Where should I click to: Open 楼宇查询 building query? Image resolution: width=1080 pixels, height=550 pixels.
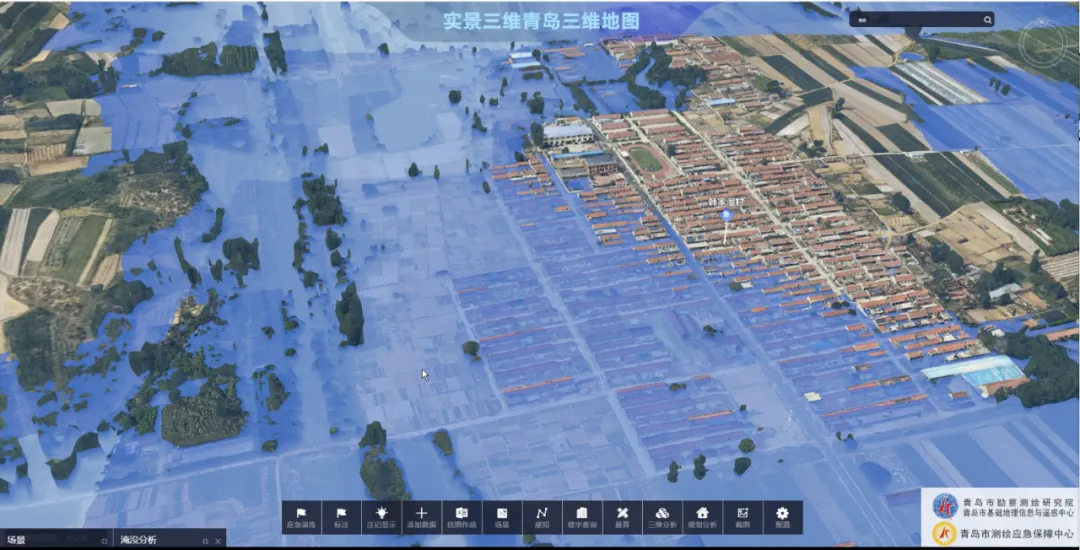582,518
